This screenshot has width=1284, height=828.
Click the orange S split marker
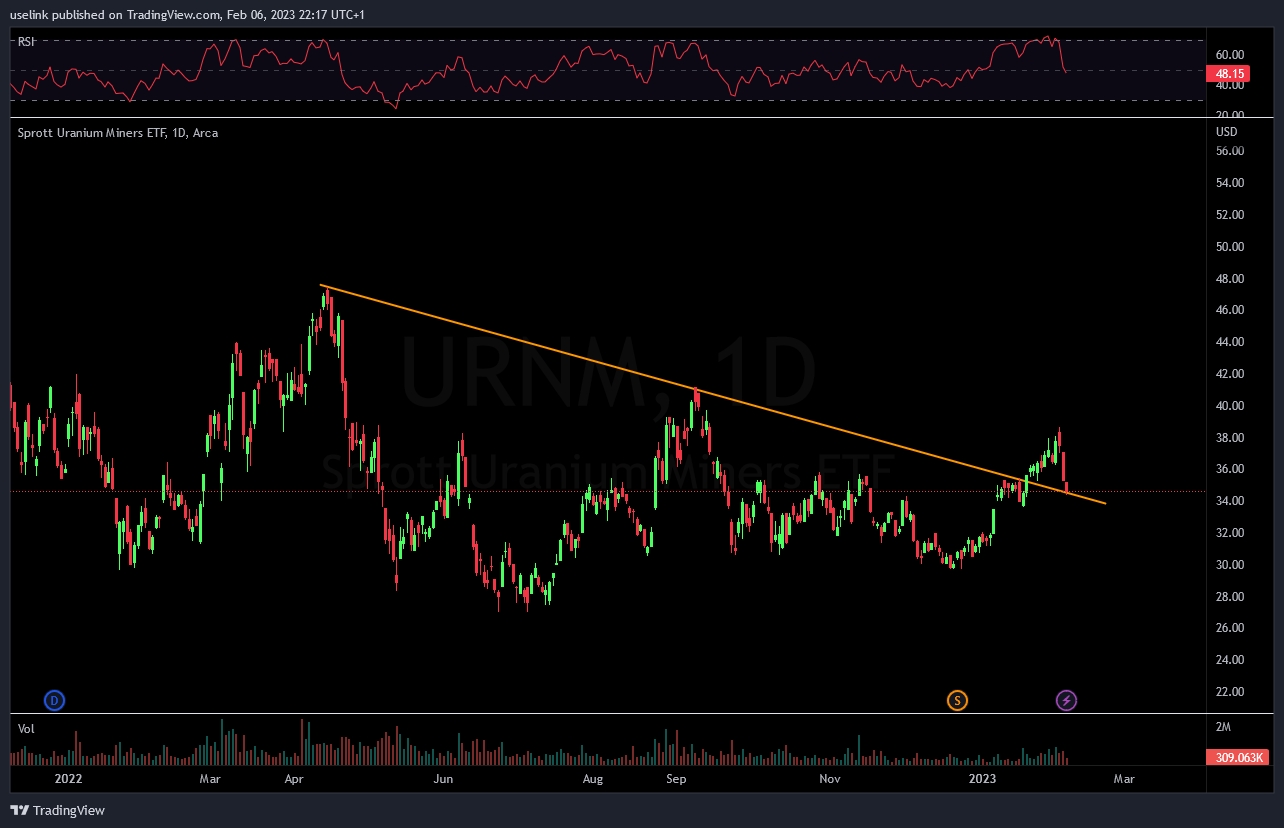pyautogui.click(x=958, y=700)
